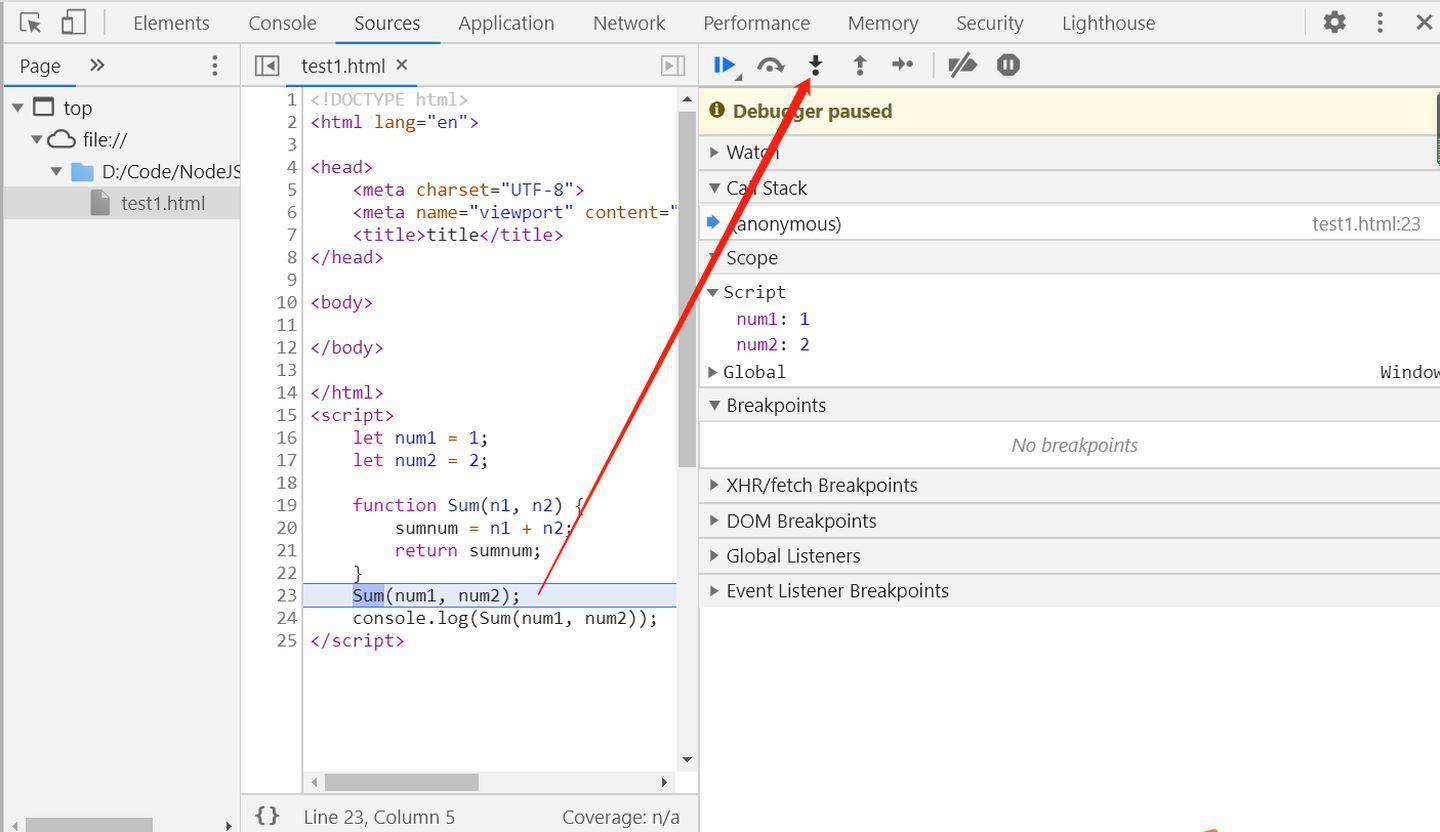Open the Network tab
Image resolution: width=1440 pixels, height=832 pixels.
tap(629, 23)
